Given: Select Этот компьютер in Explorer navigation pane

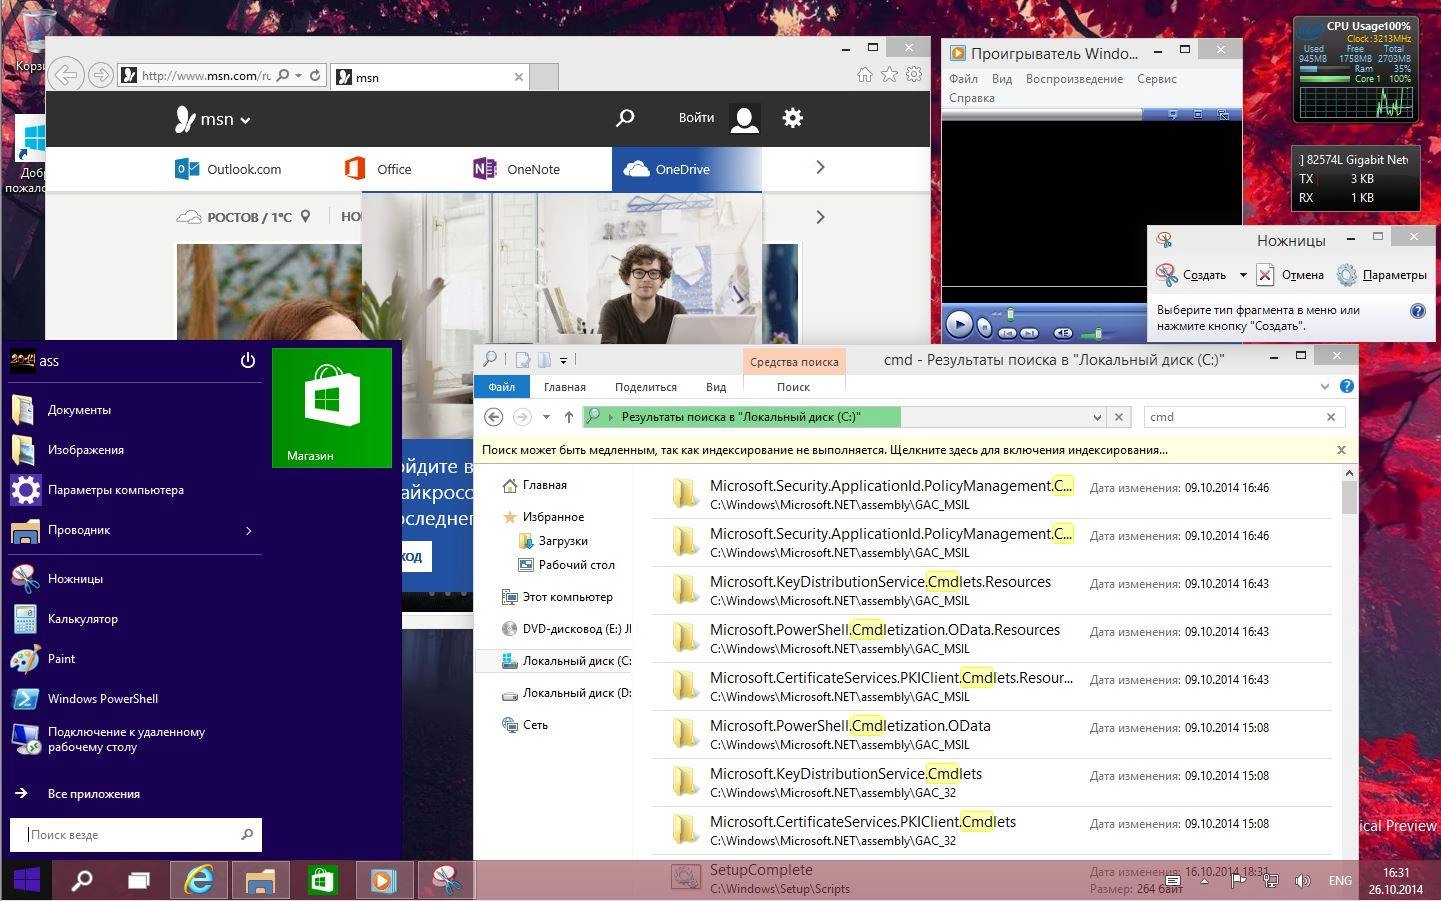Looking at the screenshot, I should [557, 597].
